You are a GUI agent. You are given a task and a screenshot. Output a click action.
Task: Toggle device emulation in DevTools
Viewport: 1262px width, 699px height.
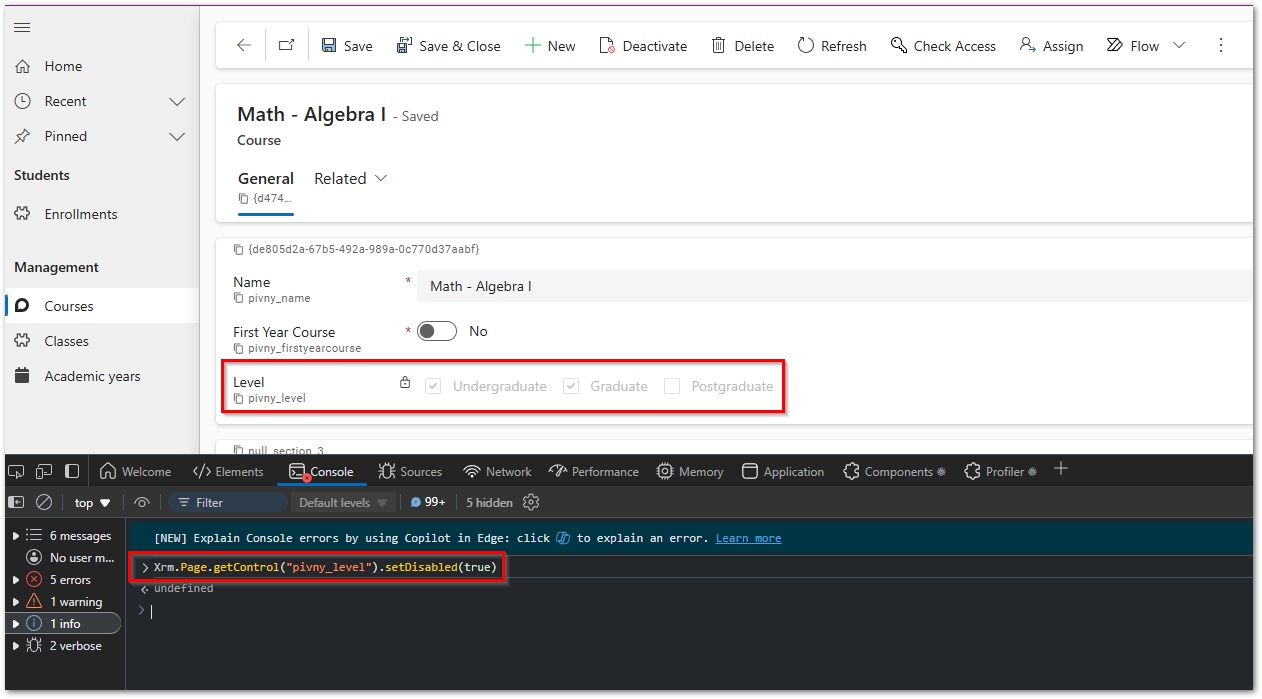point(44,471)
